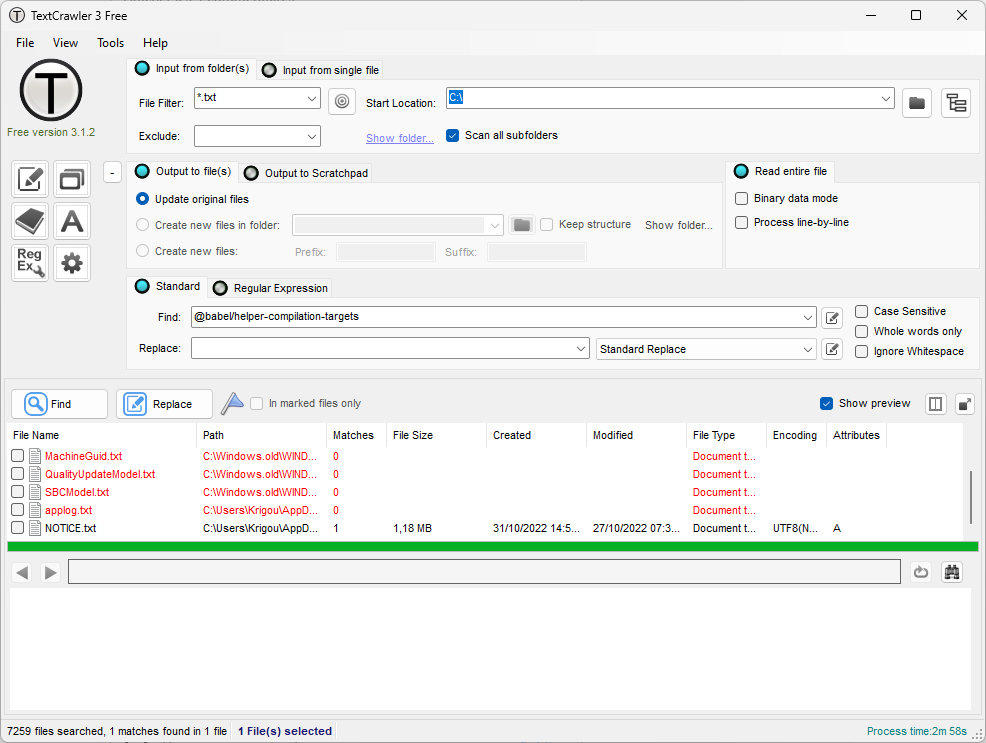The width and height of the screenshot is (986, 743).
Task: Open Standard Replace mode dropdown
Action: point(706,349)
